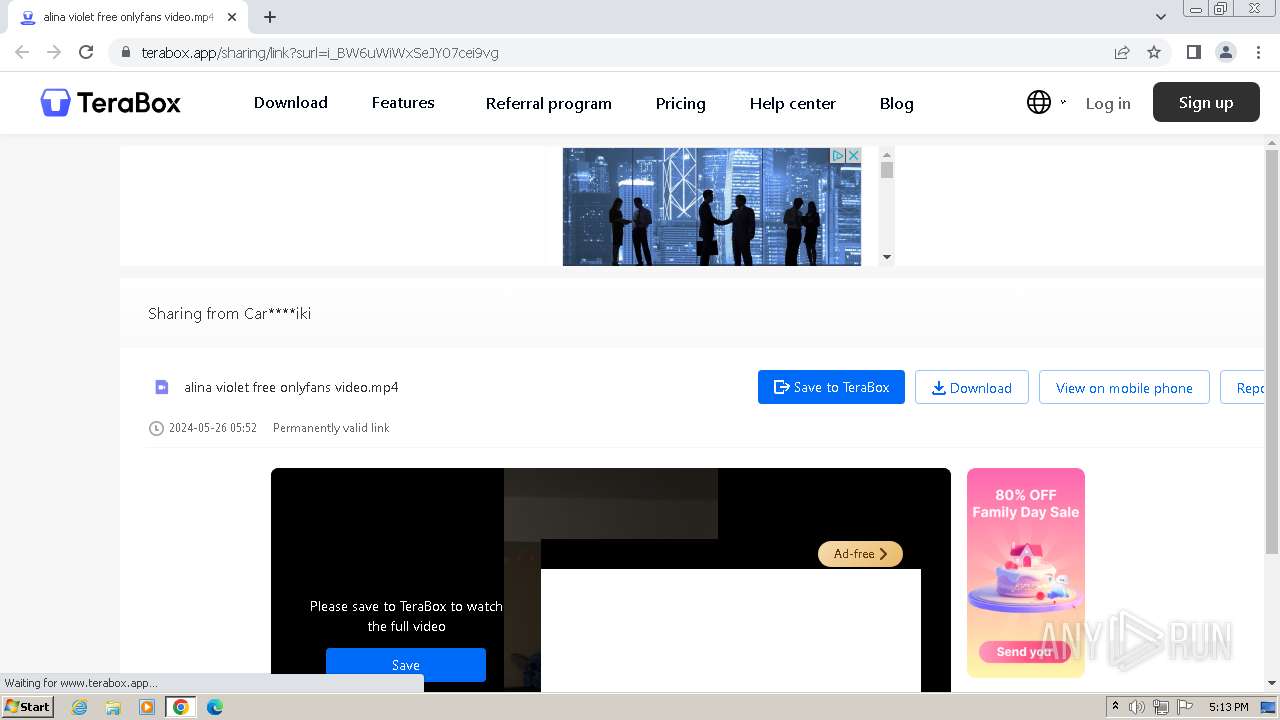Click Action Center flag icon

pos(1185,707)
